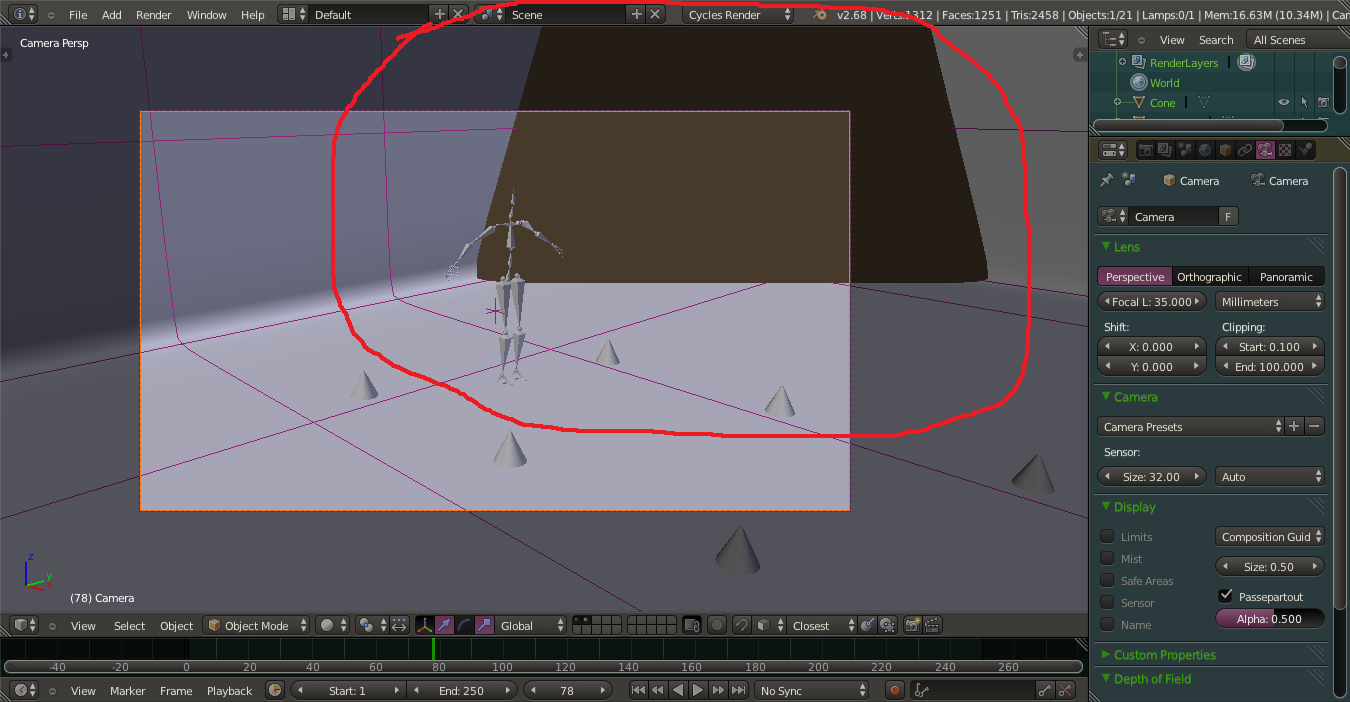Play the animation forward

coord(698,690)
